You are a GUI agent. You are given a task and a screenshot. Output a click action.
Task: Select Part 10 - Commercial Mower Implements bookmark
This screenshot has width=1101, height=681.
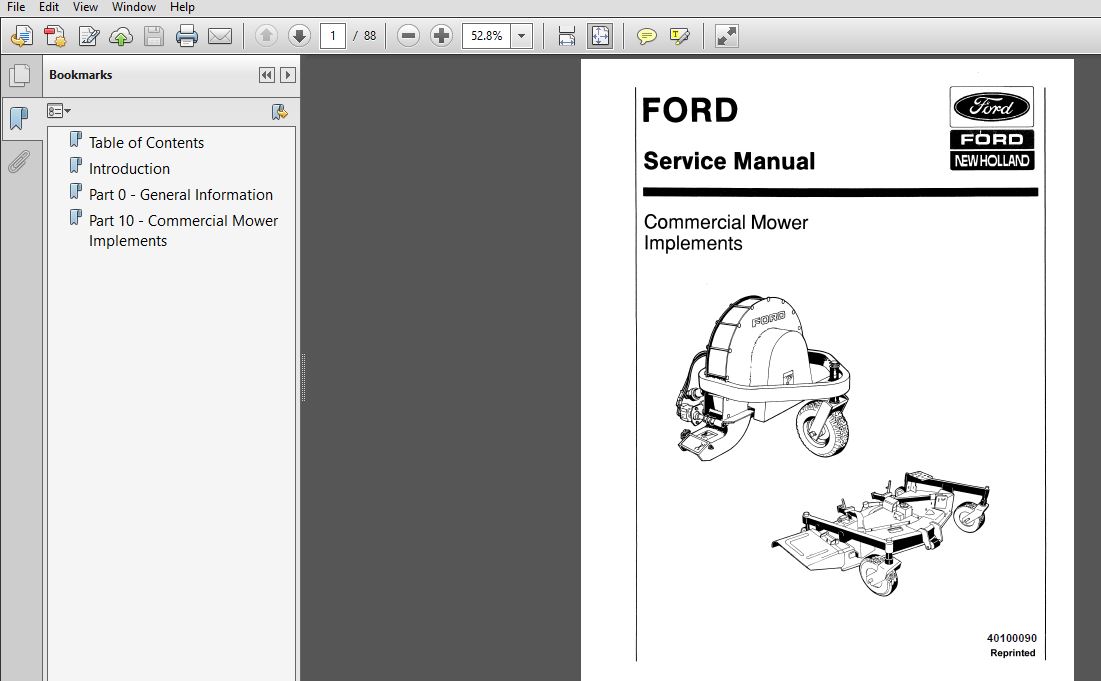click(x=183, y=230)
